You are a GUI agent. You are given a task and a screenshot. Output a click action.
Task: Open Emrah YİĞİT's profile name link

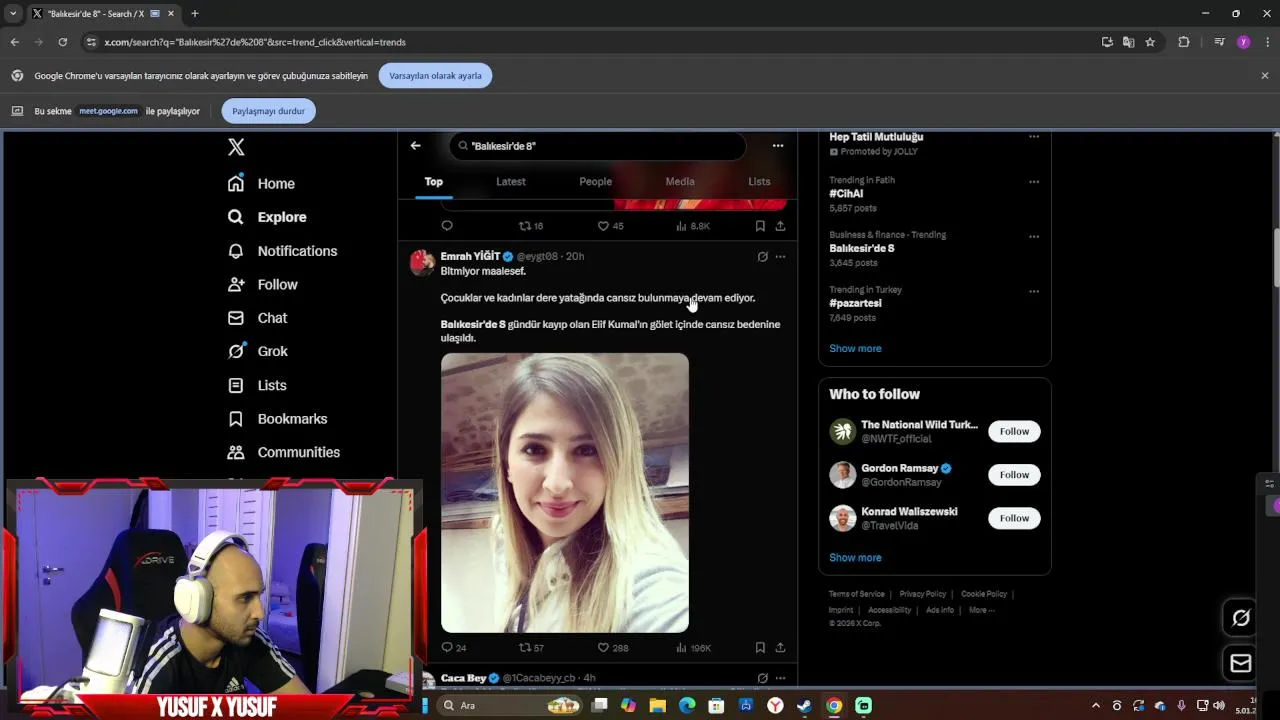pyautogui.click(x=470, y=257)
